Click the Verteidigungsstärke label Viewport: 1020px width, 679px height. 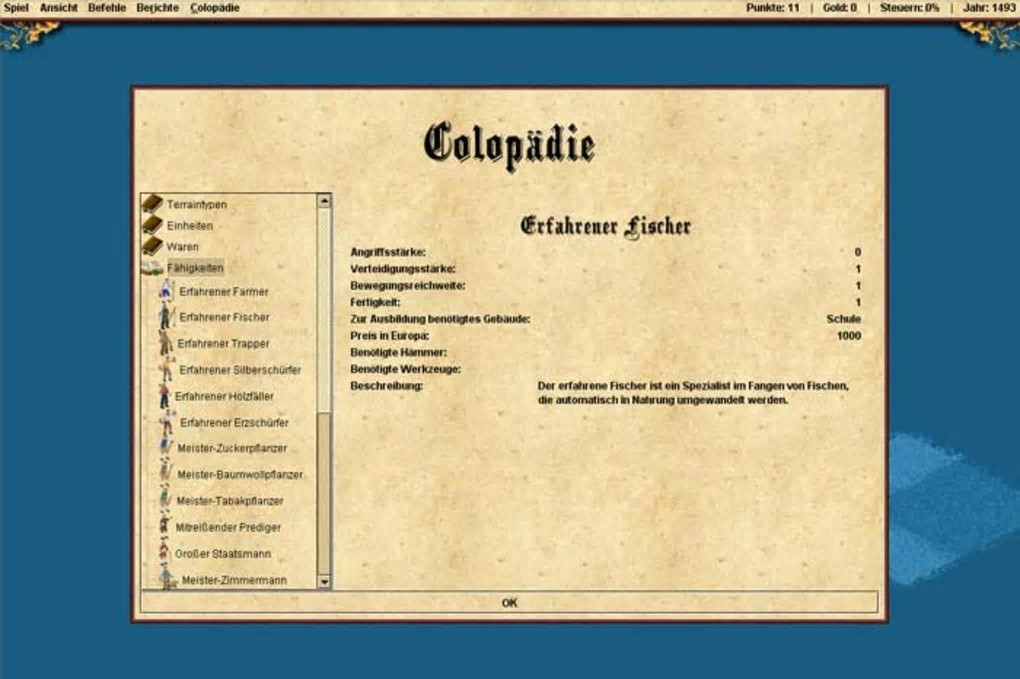click(x=403, y=269)
